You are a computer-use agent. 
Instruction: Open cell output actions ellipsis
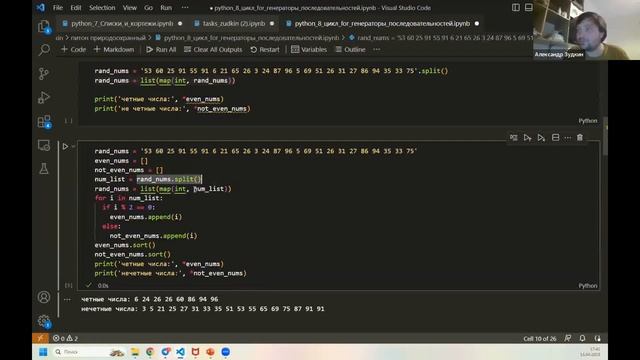[67, 299]
